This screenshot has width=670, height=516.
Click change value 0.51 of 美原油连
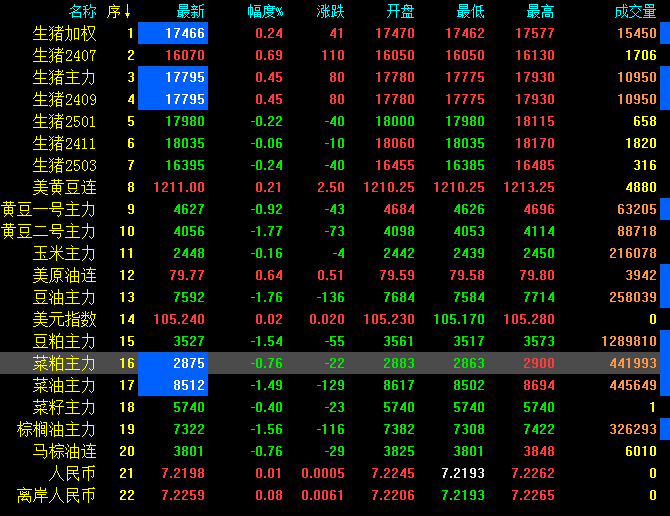[330, 275]
